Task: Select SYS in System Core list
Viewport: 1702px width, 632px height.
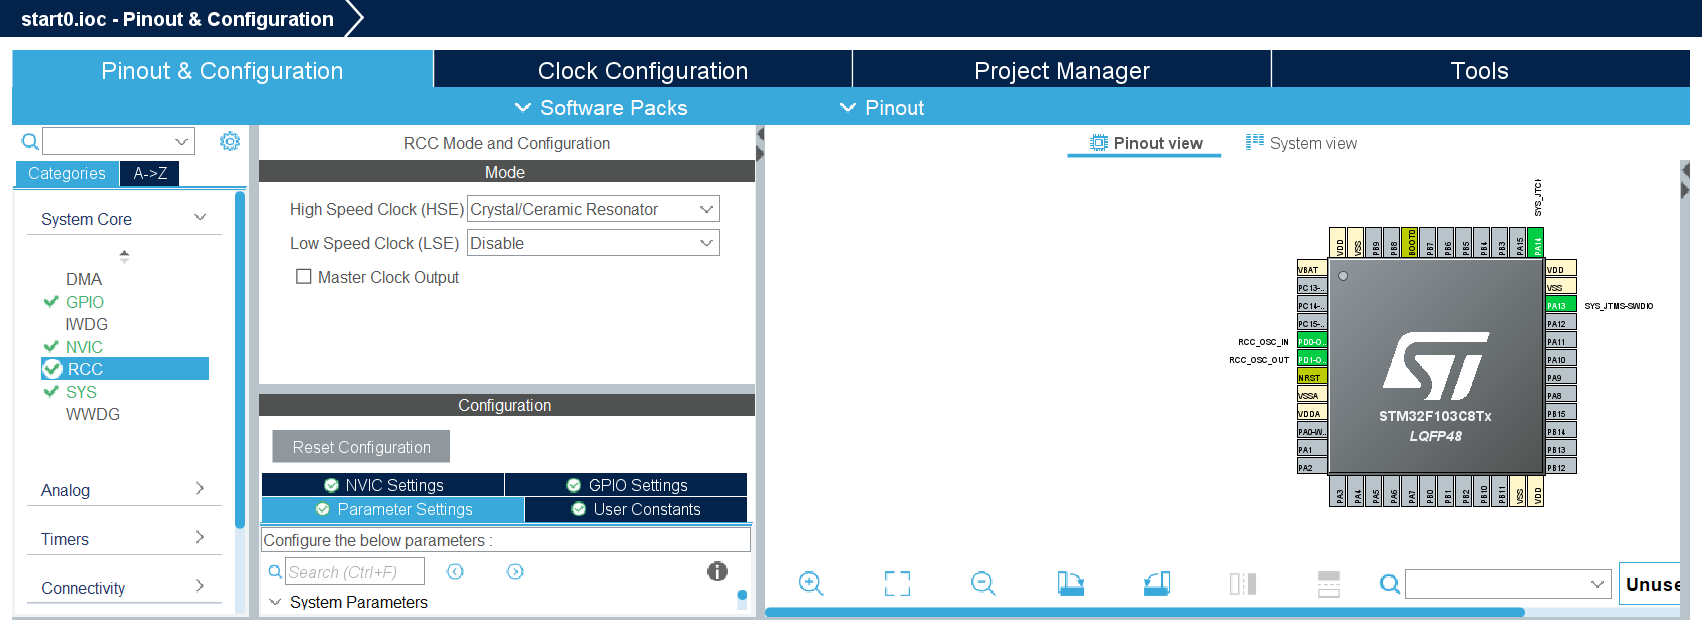Action: [x=81, y=392]
